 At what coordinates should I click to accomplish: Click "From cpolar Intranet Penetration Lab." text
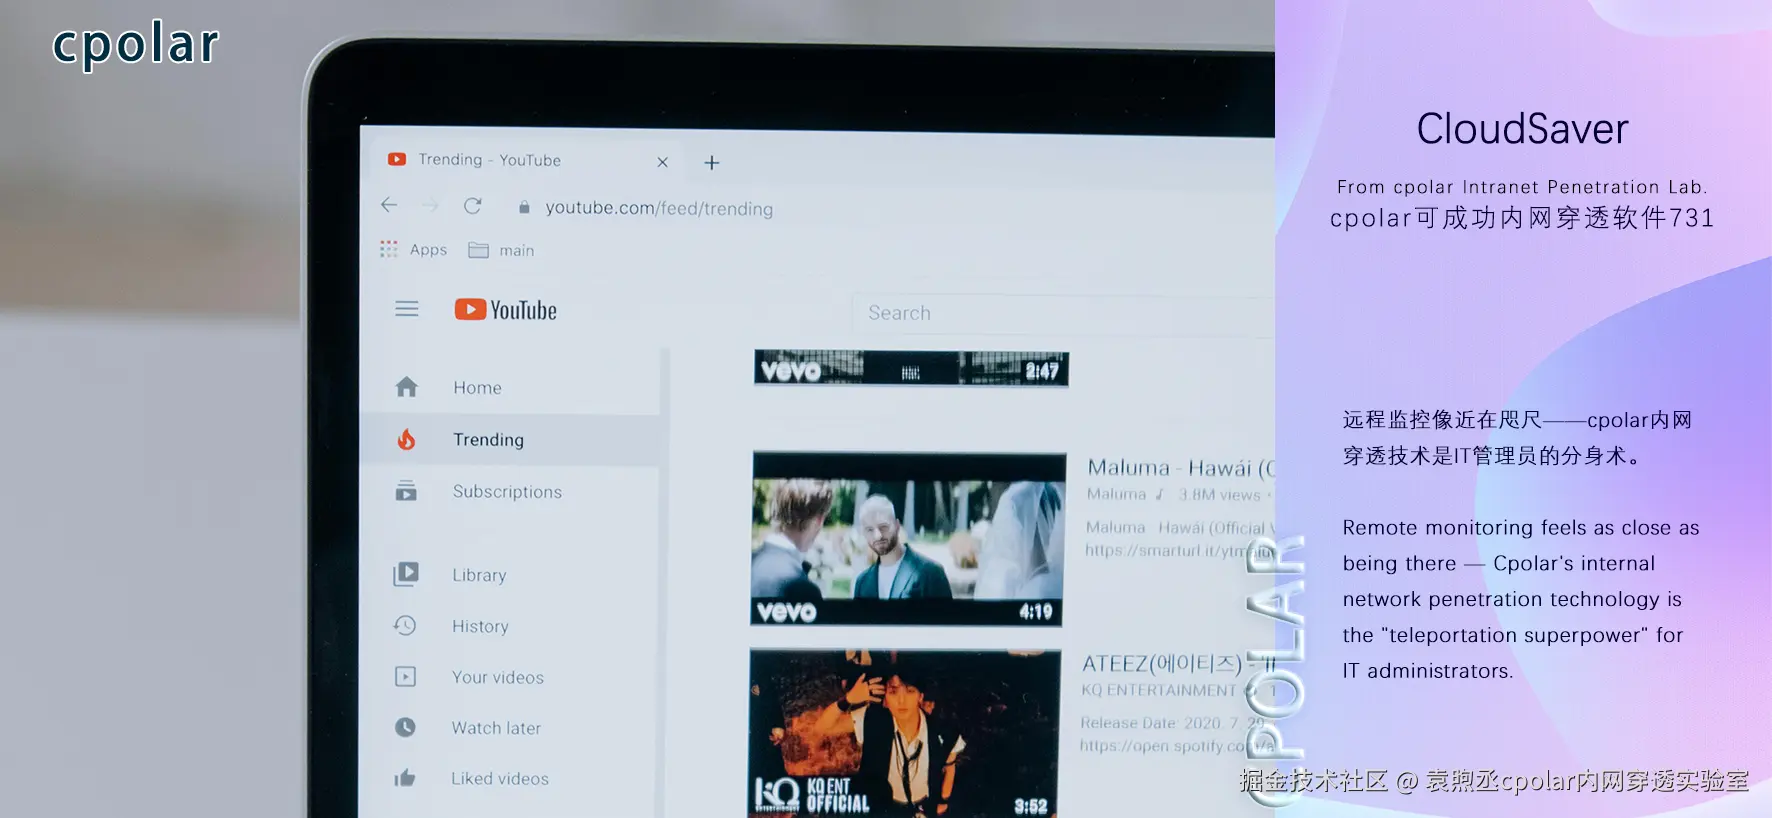pyautogui.click(x=1522, y=187)
